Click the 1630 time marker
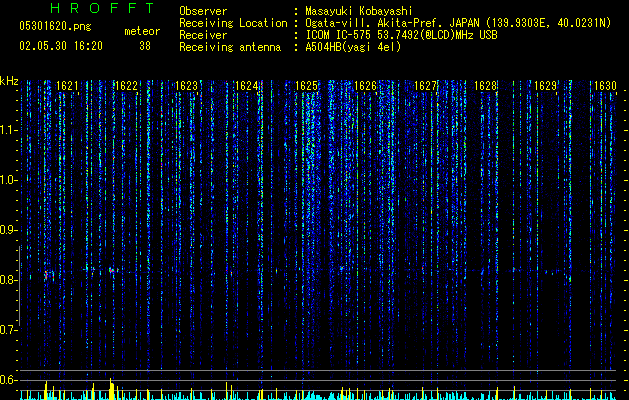This screenshot has height=400, width=629. click(x=605, y=86)
